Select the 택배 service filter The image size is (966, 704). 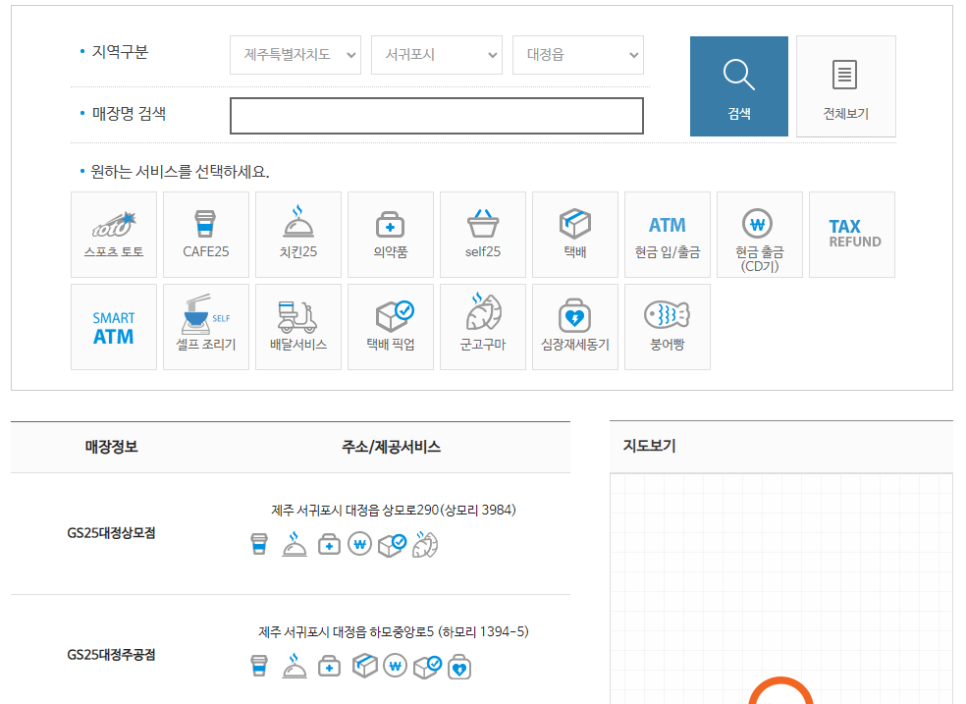pos(575,235)
